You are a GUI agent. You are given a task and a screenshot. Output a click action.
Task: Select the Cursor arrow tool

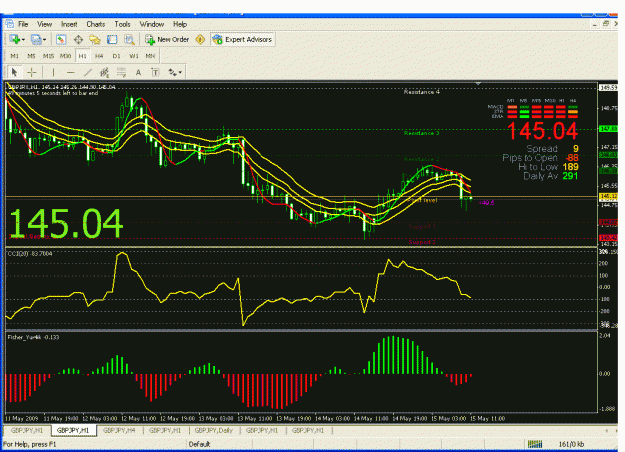point(14,72)
